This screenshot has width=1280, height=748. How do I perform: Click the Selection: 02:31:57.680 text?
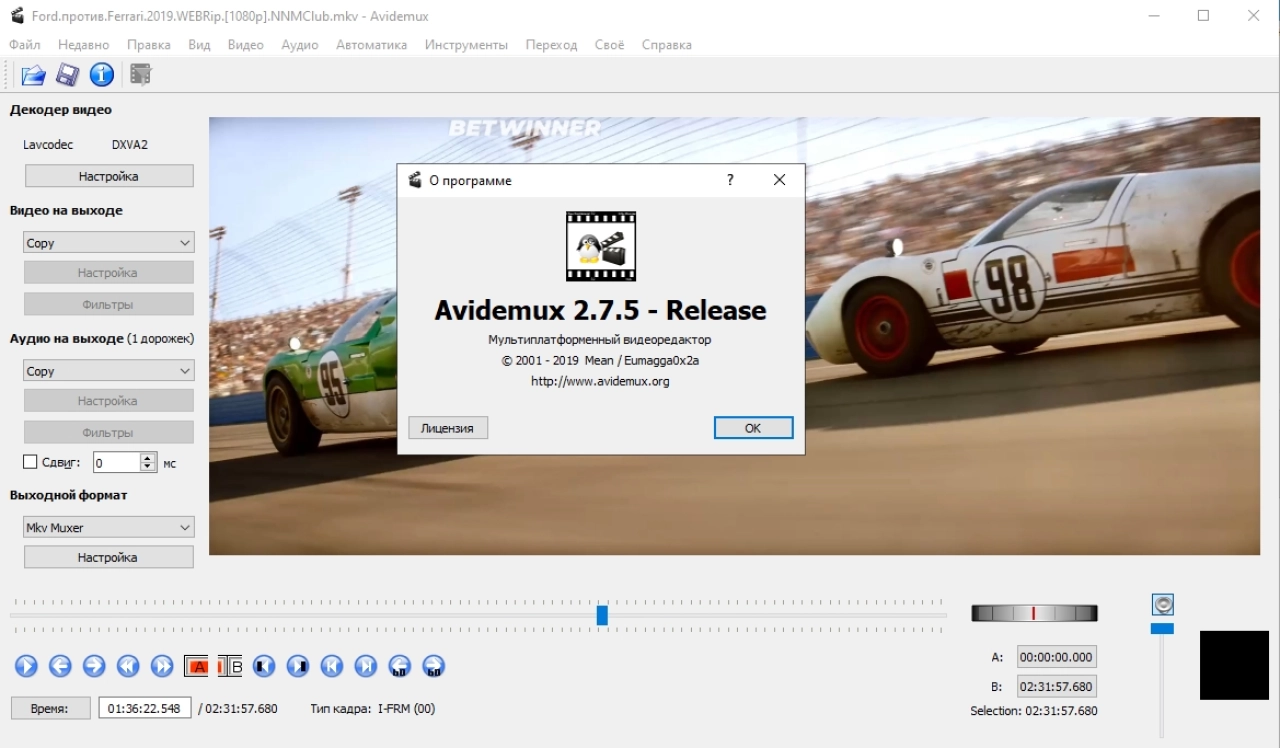pyautogui.click(x=1034, y=711)
